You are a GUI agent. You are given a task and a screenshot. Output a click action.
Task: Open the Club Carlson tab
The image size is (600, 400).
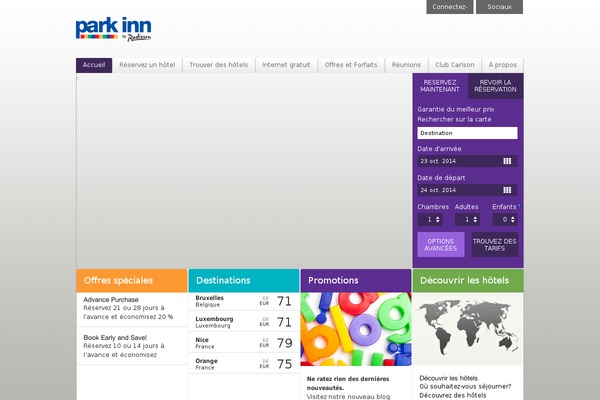pos(455,65)
